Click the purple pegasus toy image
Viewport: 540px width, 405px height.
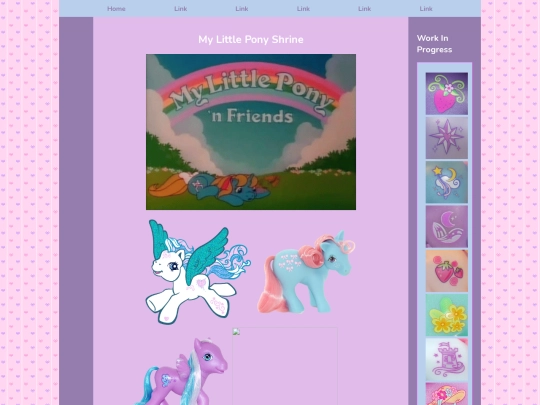181,371
